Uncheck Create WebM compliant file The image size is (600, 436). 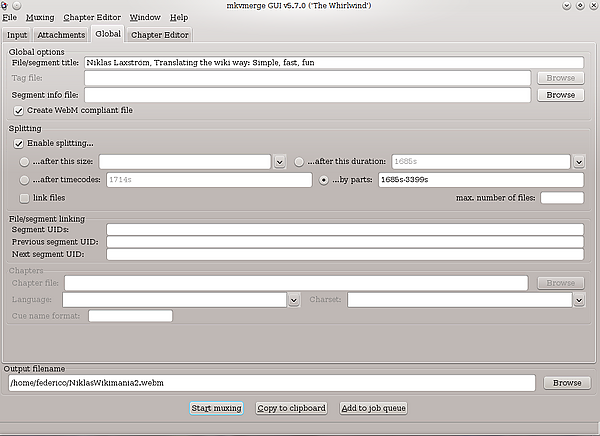pos(19,110)
